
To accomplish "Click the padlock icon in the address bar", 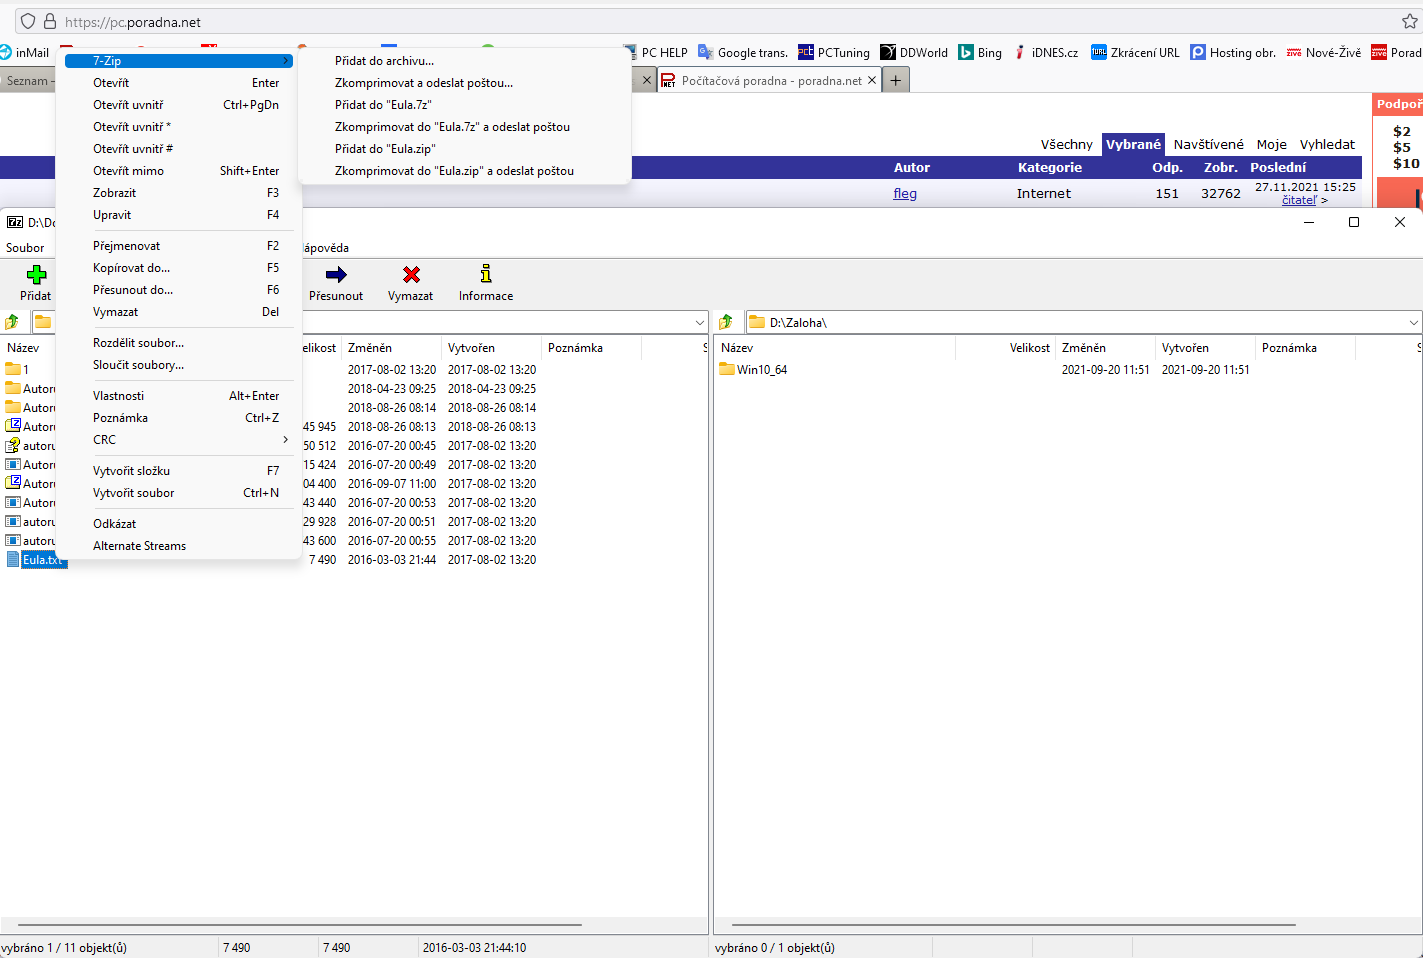I will click(x=50, y=21).
